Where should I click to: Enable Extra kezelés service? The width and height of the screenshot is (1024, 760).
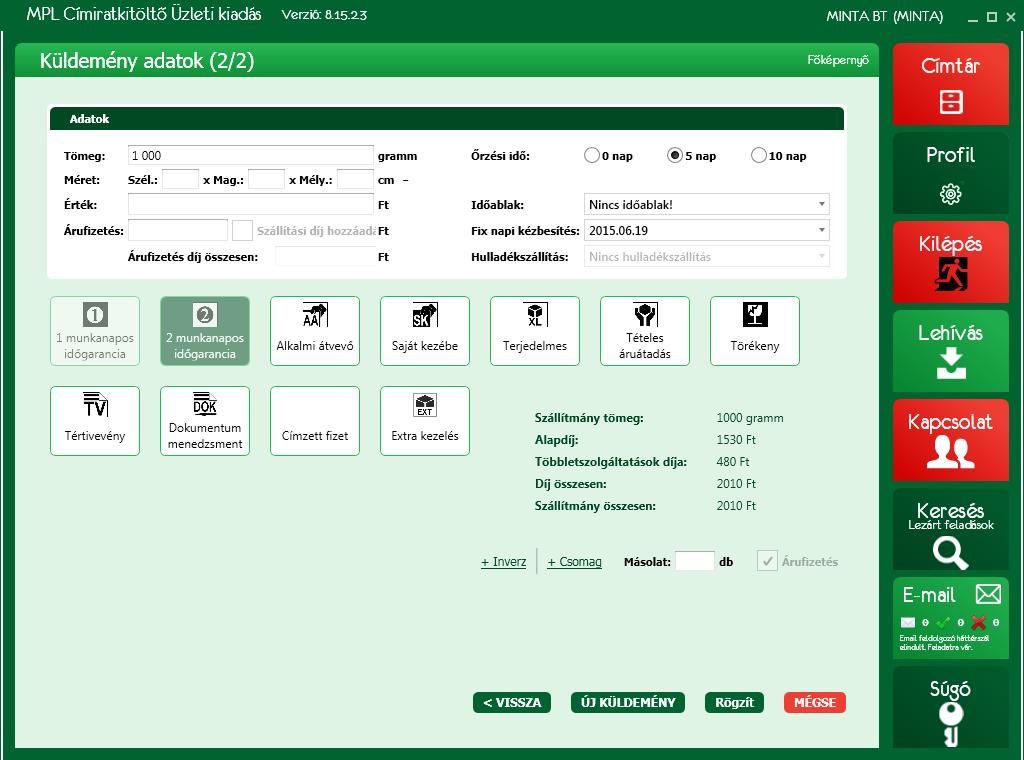(x=424, y=421)
